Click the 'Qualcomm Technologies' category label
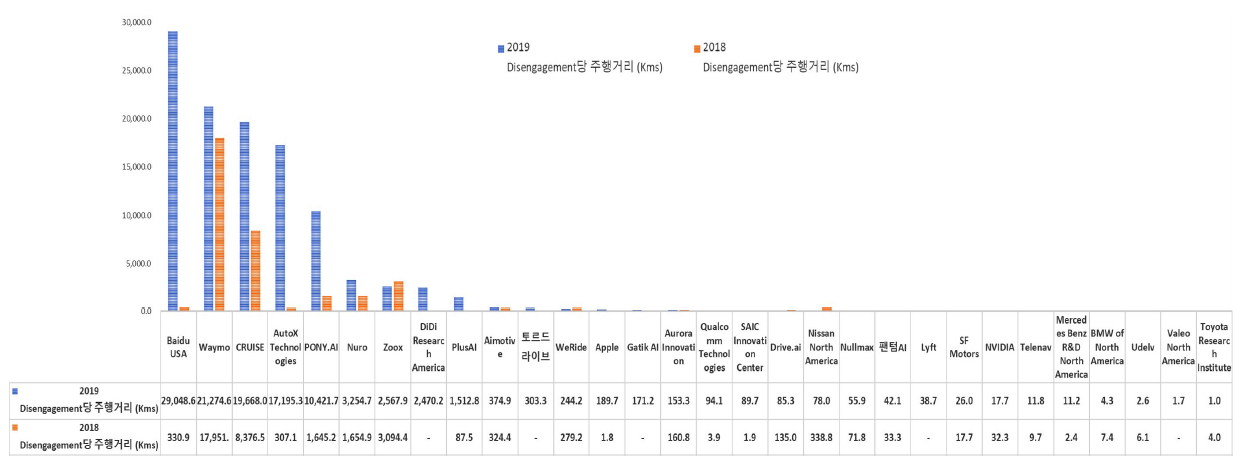Viewport: 1245px width, 469px height. 713,347
